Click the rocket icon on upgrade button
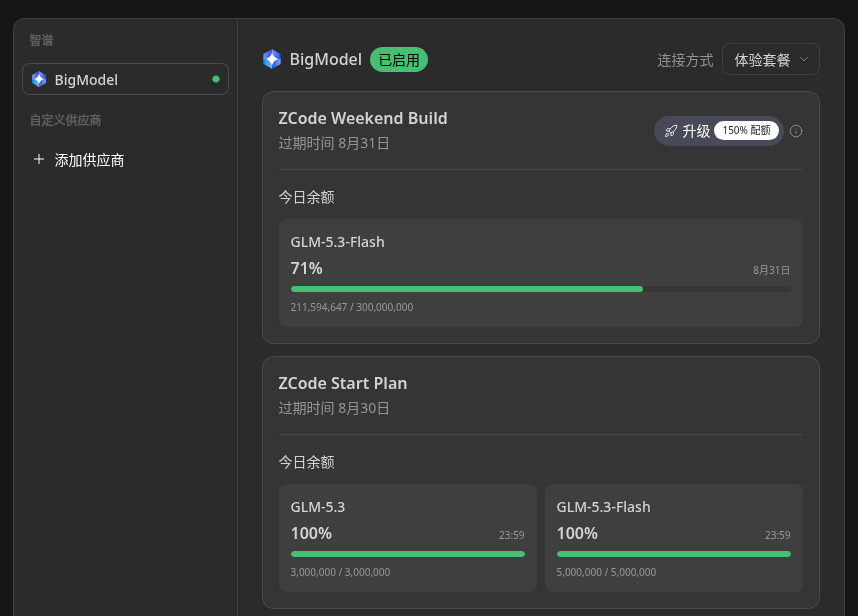The image size is (858, 616). [x=671, y=131]
